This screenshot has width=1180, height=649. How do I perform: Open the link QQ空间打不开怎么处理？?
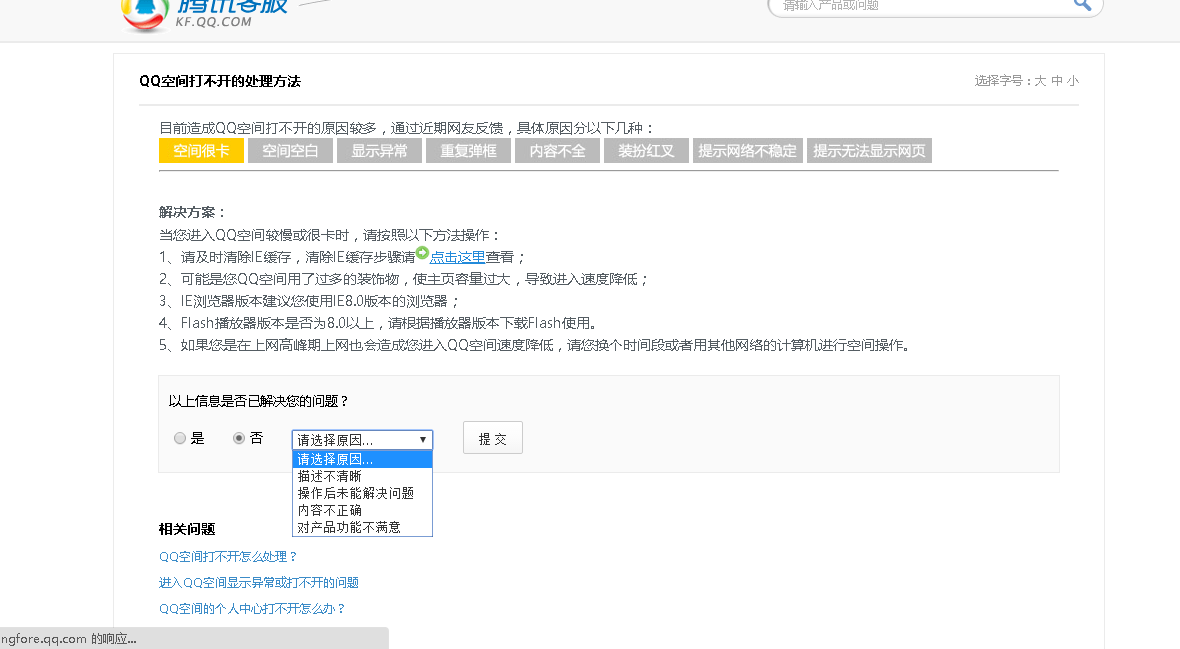pos(229,556)
